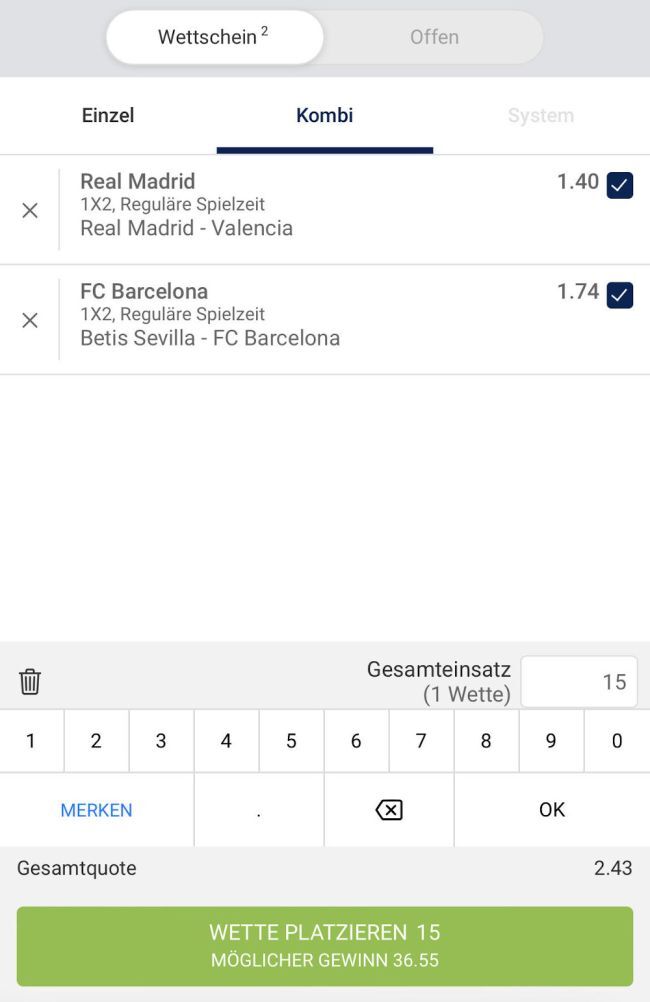650x1002 pixels.
Task: Focus the Gesamteinsatz stake input field
Action: tap(578, 682)
